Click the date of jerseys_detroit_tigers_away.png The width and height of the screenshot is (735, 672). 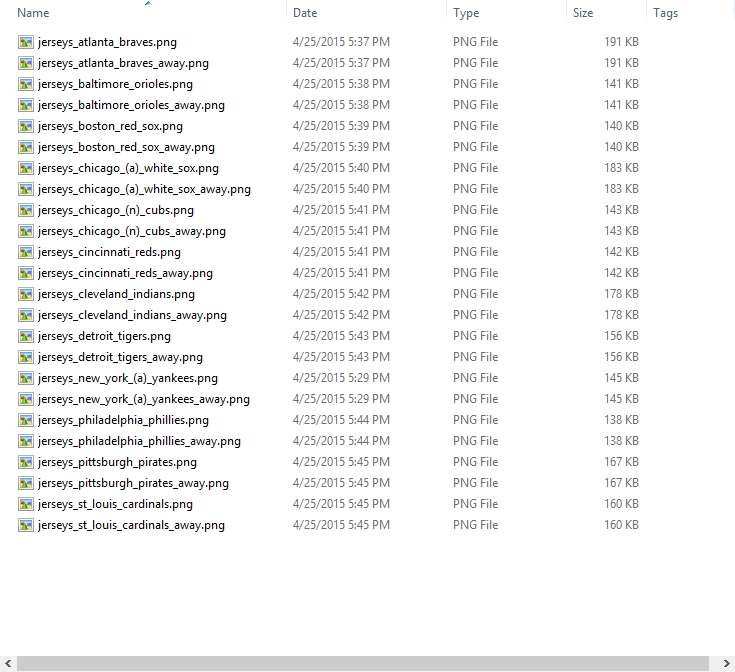[x=341, y=357]
